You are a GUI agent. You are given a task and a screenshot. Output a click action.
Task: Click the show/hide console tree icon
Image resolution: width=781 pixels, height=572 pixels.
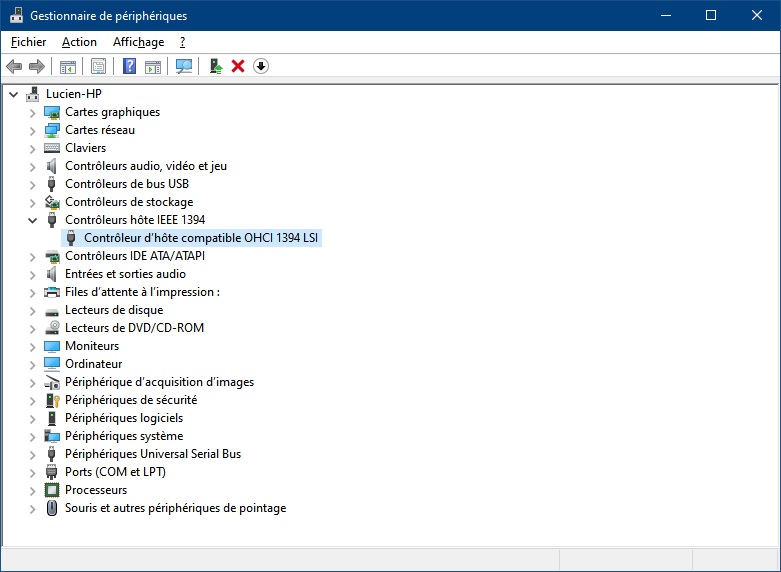click(68, 66)
